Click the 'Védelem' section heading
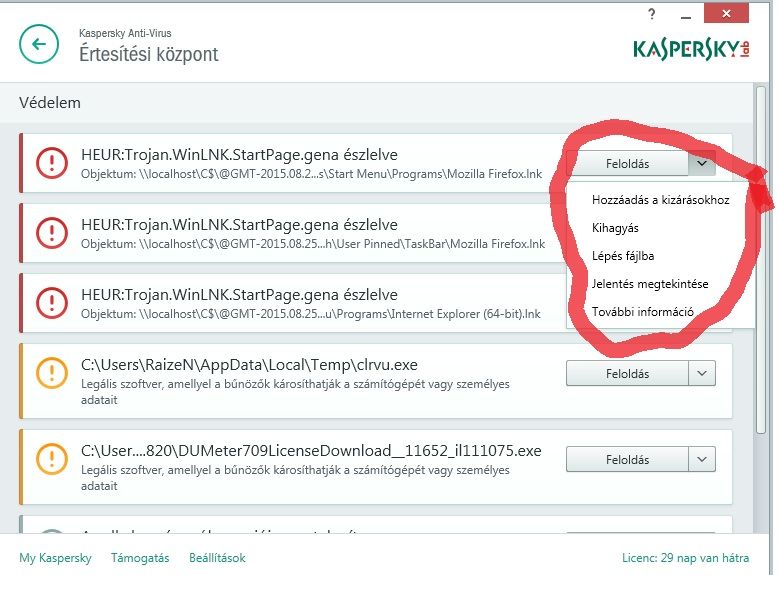This screenshot has width=778, height=594. tap(50, 103)
